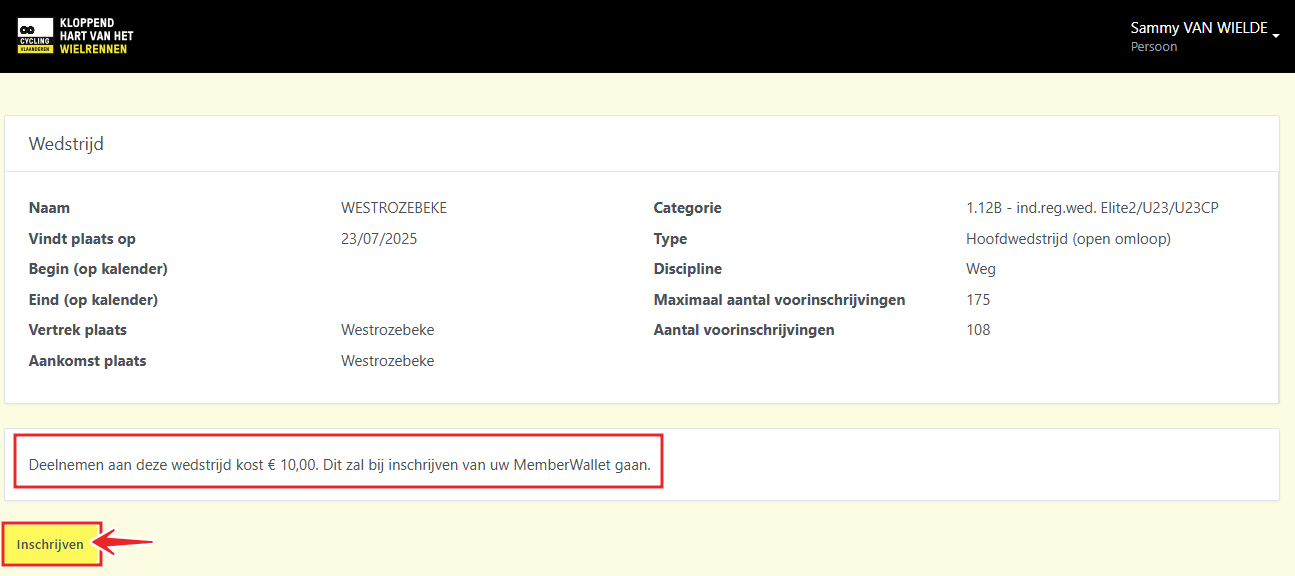
Task: Click the Persoon role text under username
Action: pyautogui.click(x=1154, y=47)
